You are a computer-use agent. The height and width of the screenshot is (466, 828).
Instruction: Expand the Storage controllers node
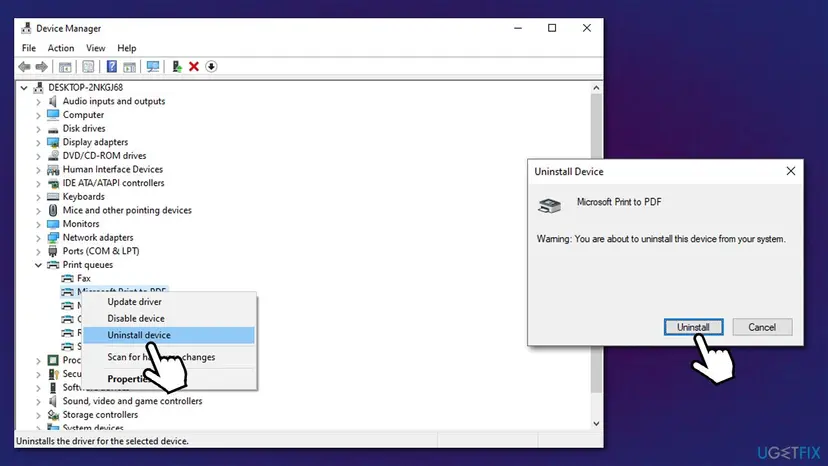(38, 415)
